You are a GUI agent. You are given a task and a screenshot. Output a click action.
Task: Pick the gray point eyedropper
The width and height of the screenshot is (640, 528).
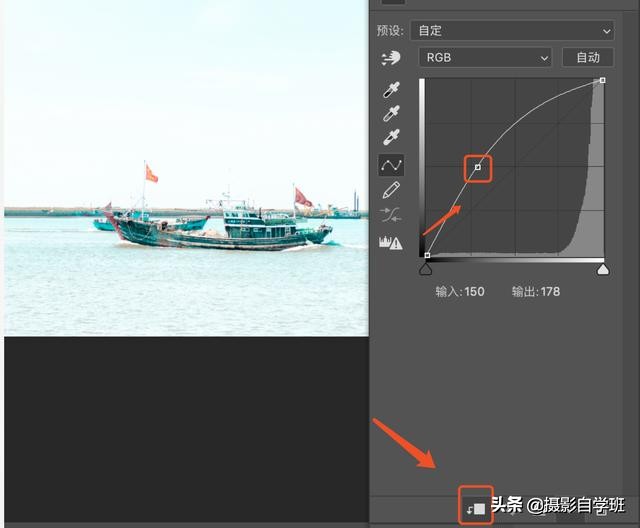coord(391,113)
